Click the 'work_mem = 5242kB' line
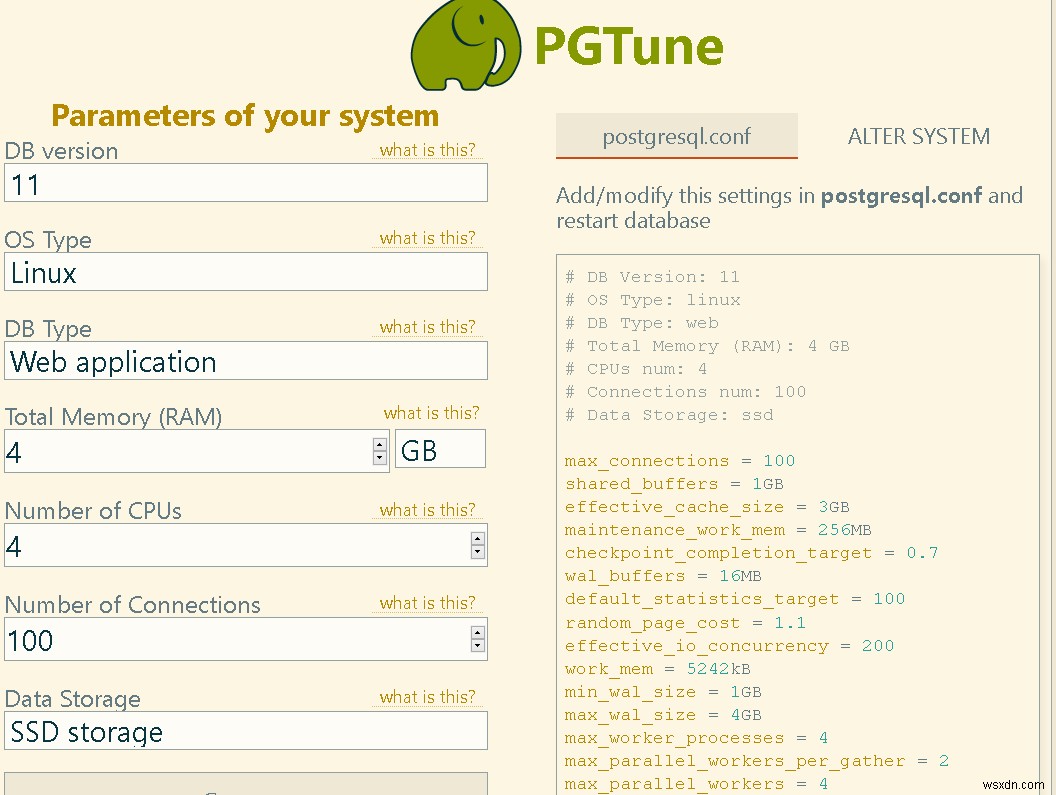The width and height of the screenshot is (1056, 795). (x=658, y=668)
